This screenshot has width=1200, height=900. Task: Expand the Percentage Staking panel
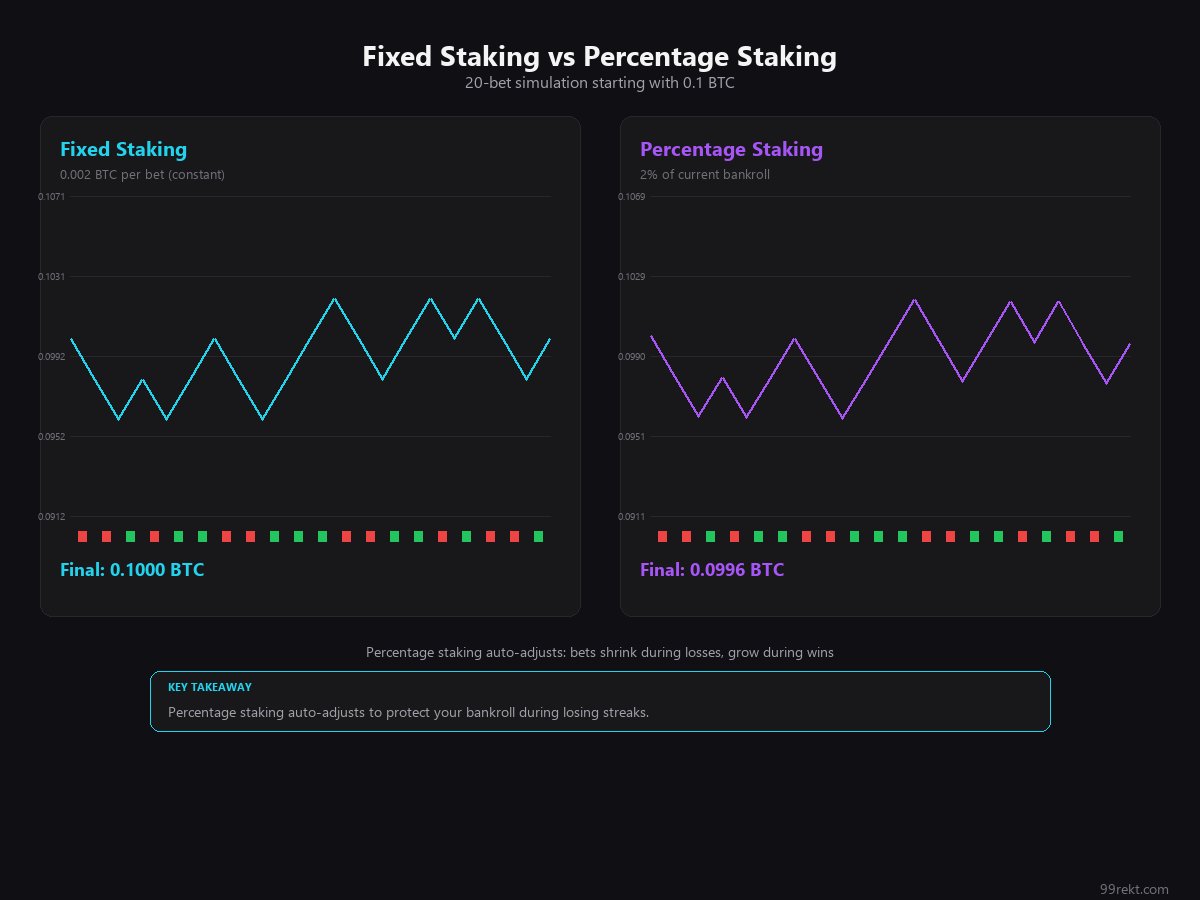(890, 366)
